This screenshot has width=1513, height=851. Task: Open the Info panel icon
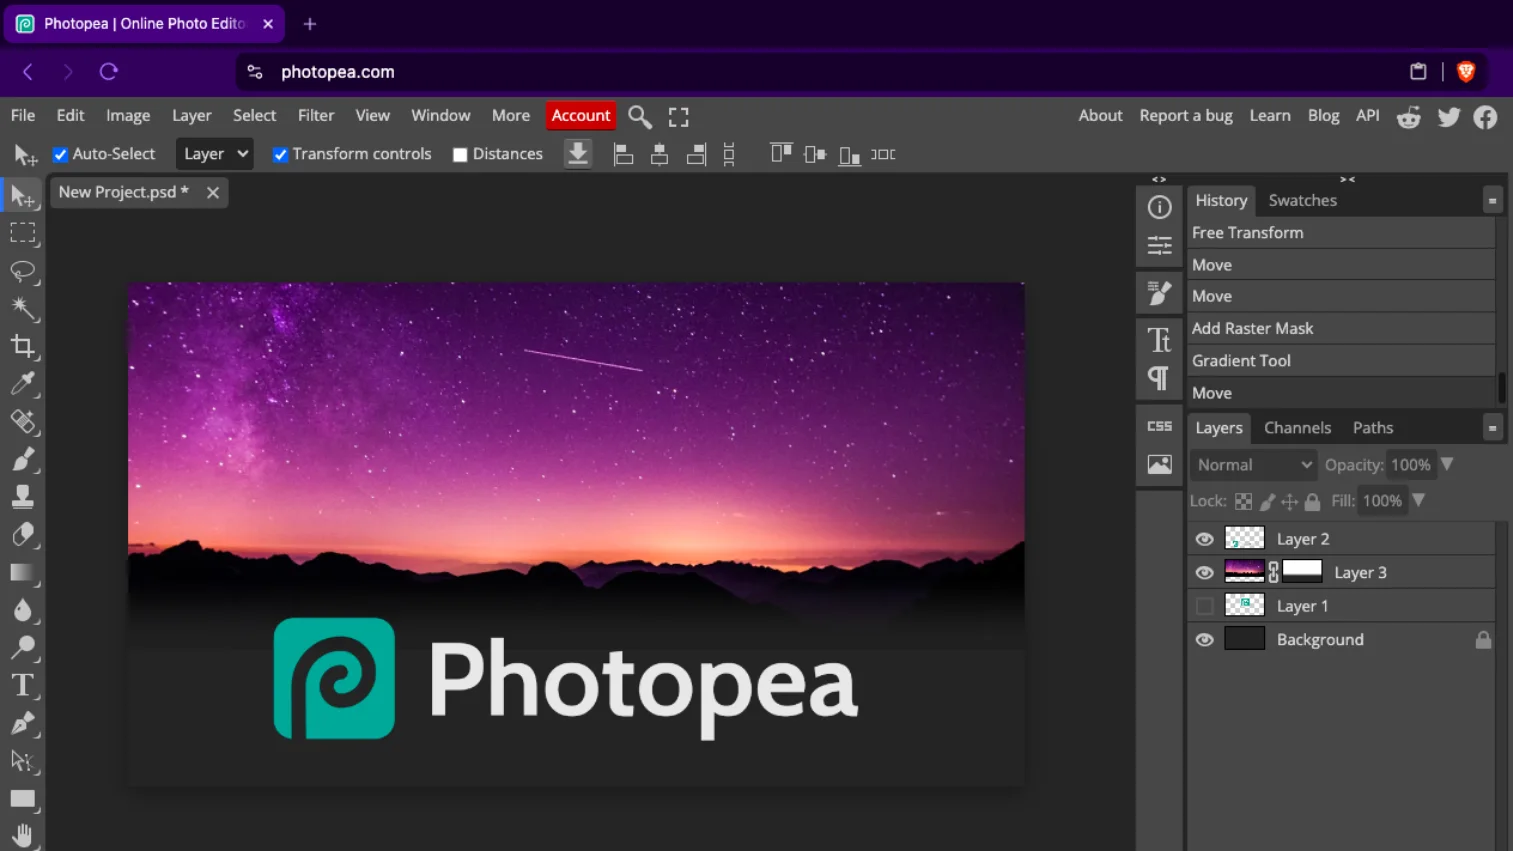pos(1160,207)
